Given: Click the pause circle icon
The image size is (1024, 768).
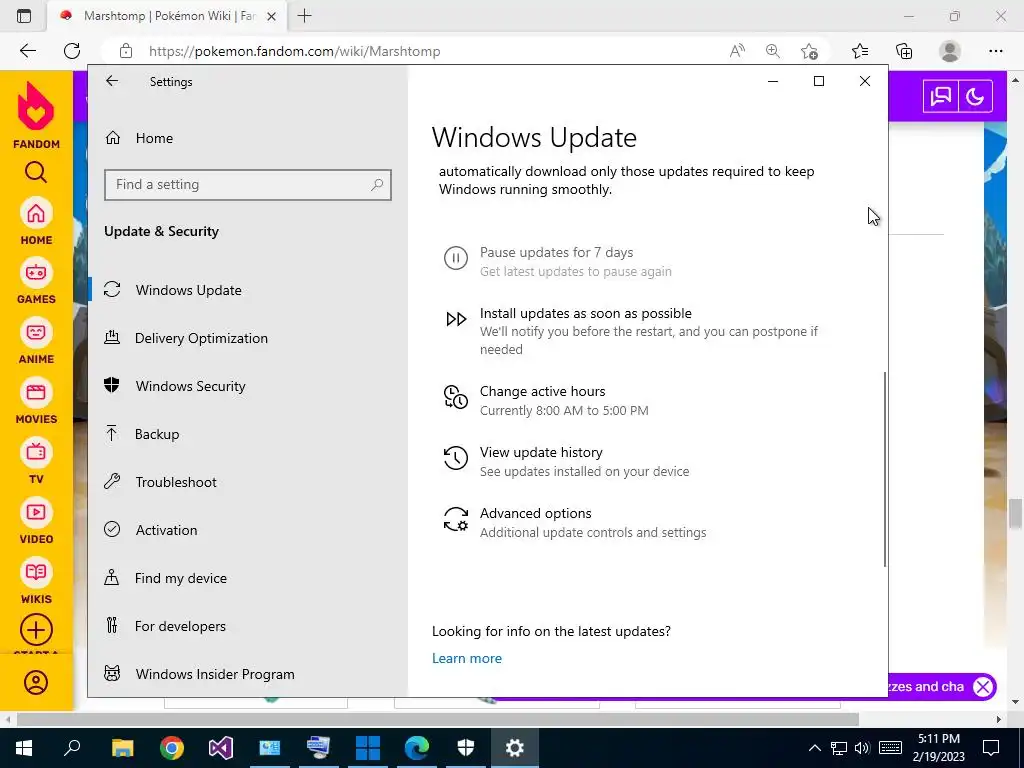Looking at the screenshot, I should point(456,257).
